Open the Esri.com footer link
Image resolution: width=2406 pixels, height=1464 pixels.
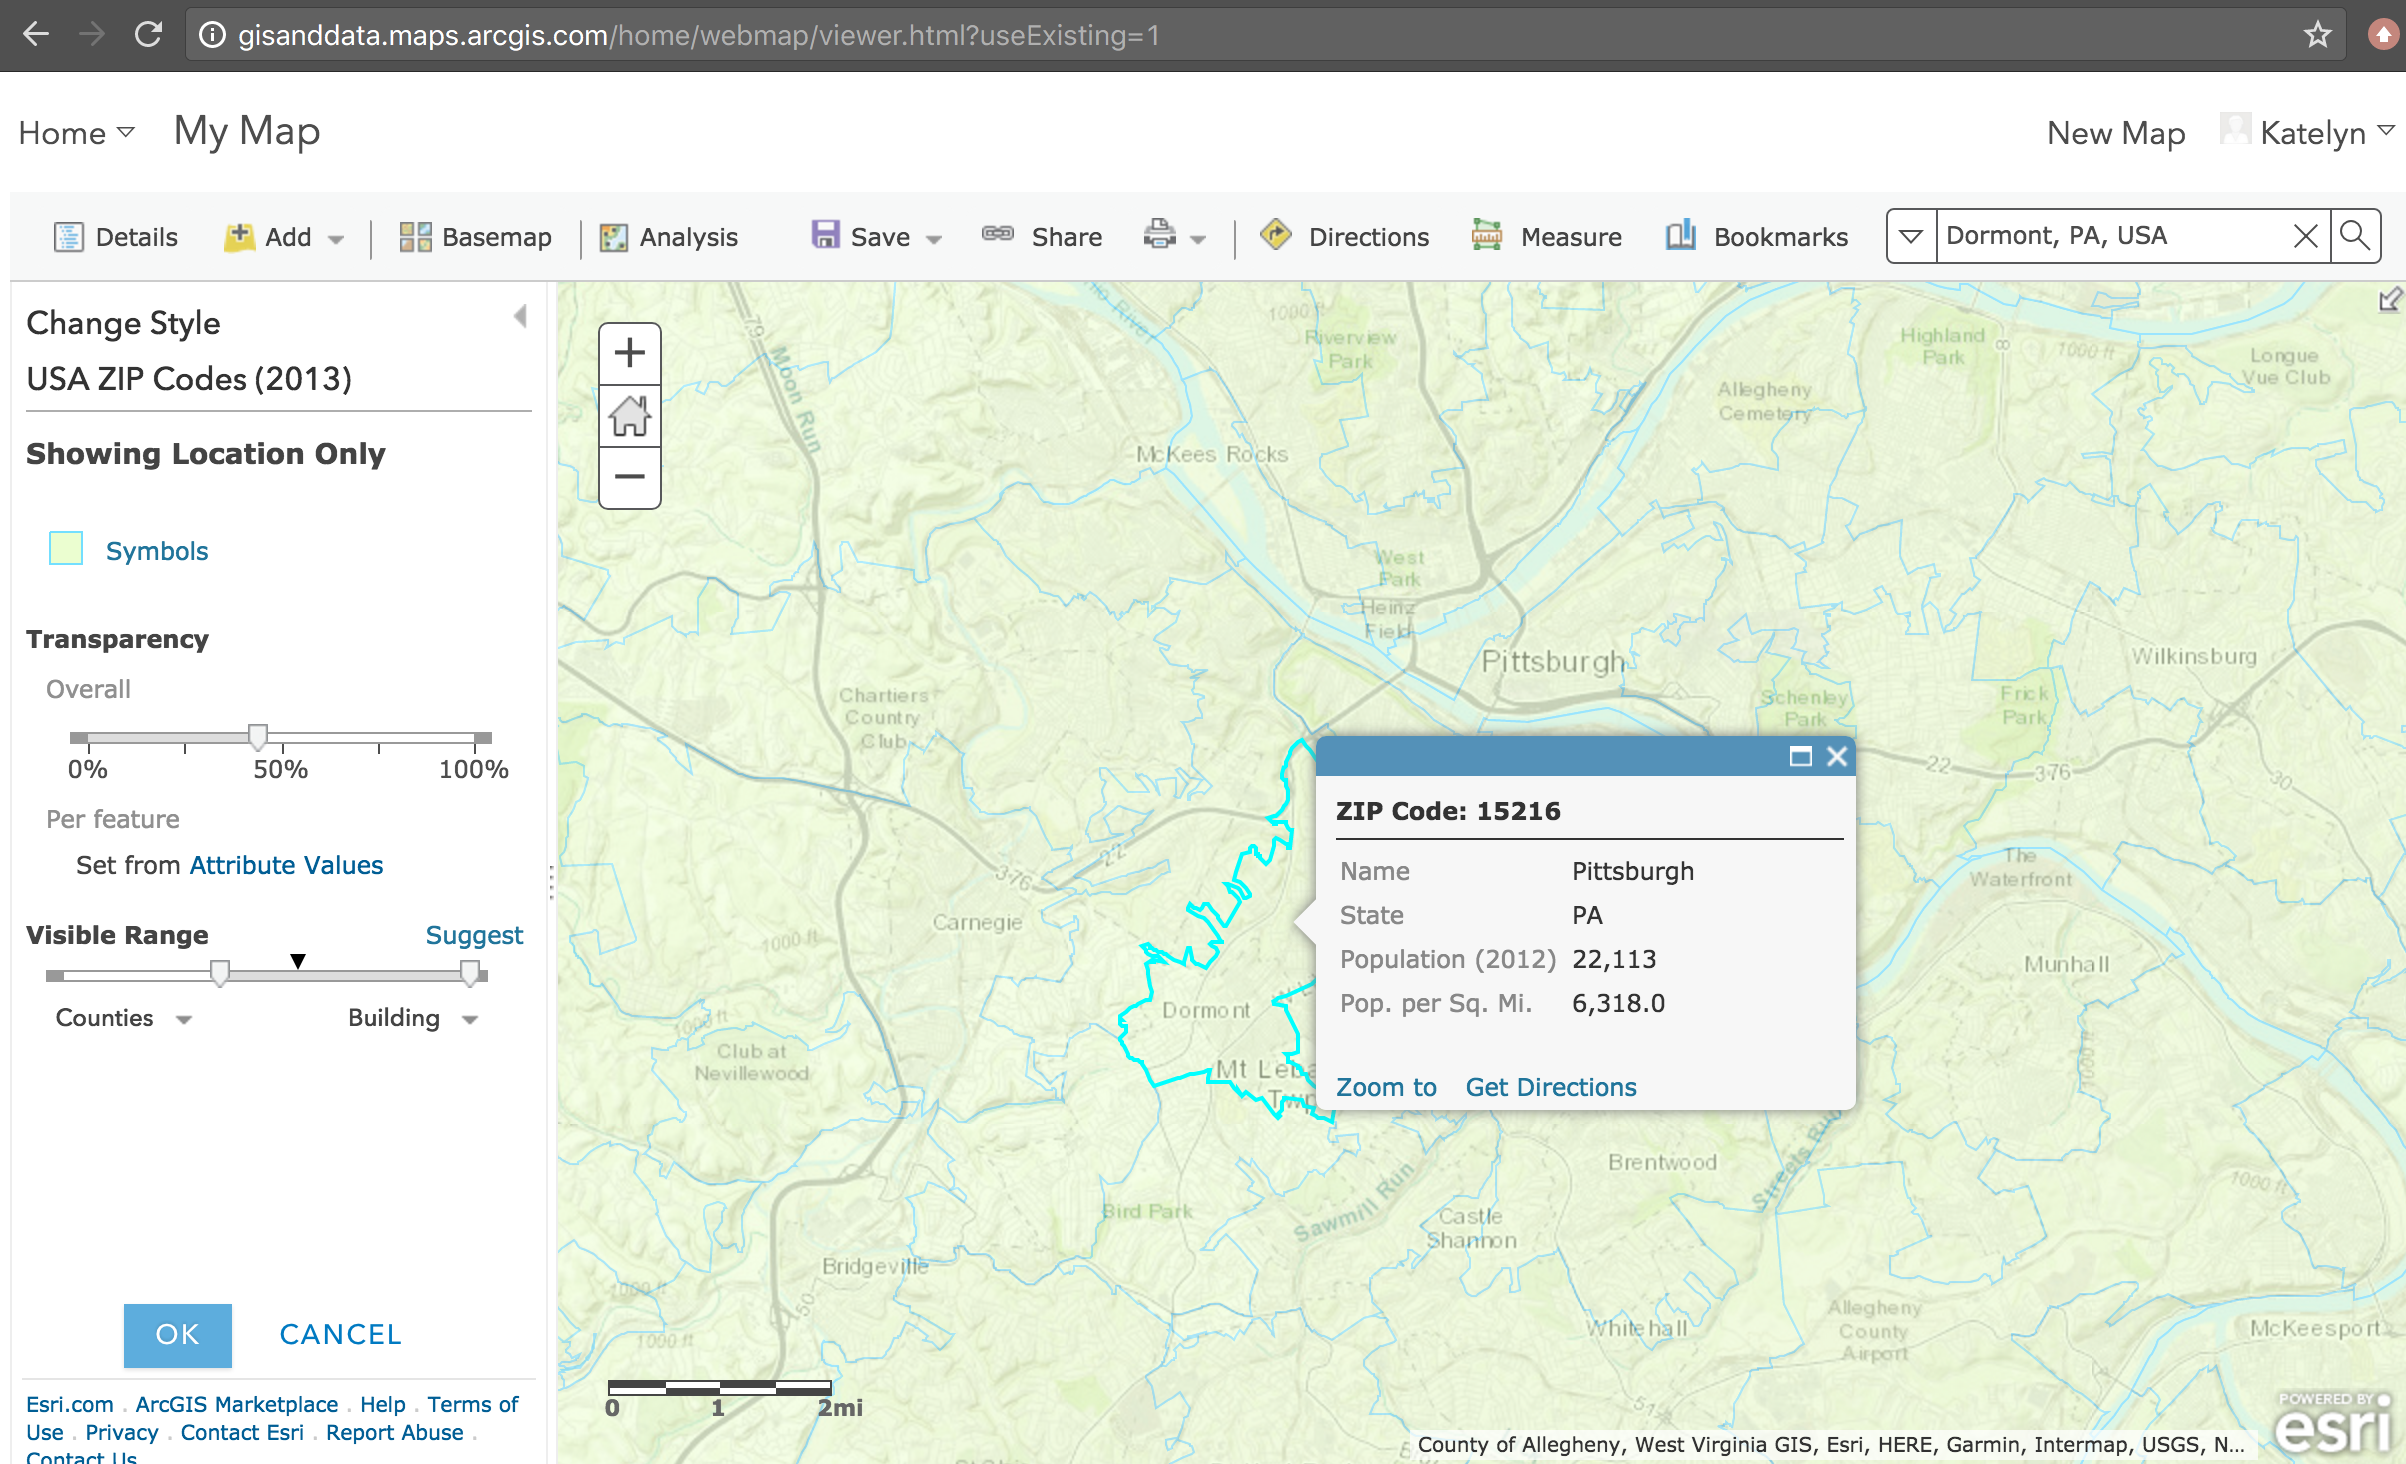click(70, 1404)
